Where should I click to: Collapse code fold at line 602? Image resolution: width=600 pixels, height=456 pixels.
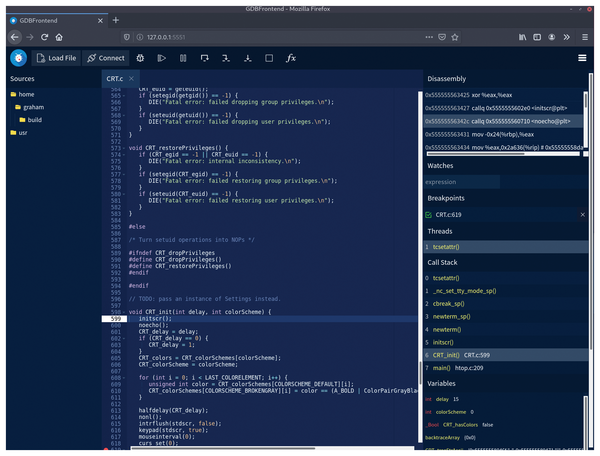(x=124, y=339)
